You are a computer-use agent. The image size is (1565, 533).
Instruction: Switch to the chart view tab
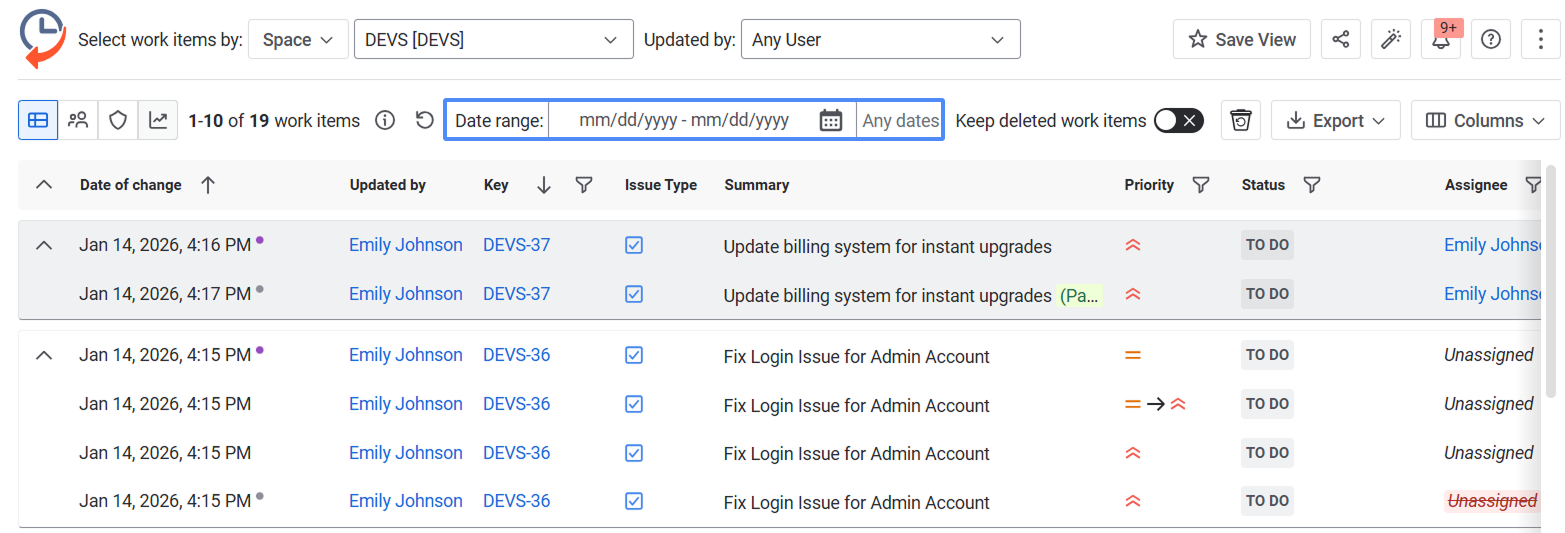(x=158, y=121)
